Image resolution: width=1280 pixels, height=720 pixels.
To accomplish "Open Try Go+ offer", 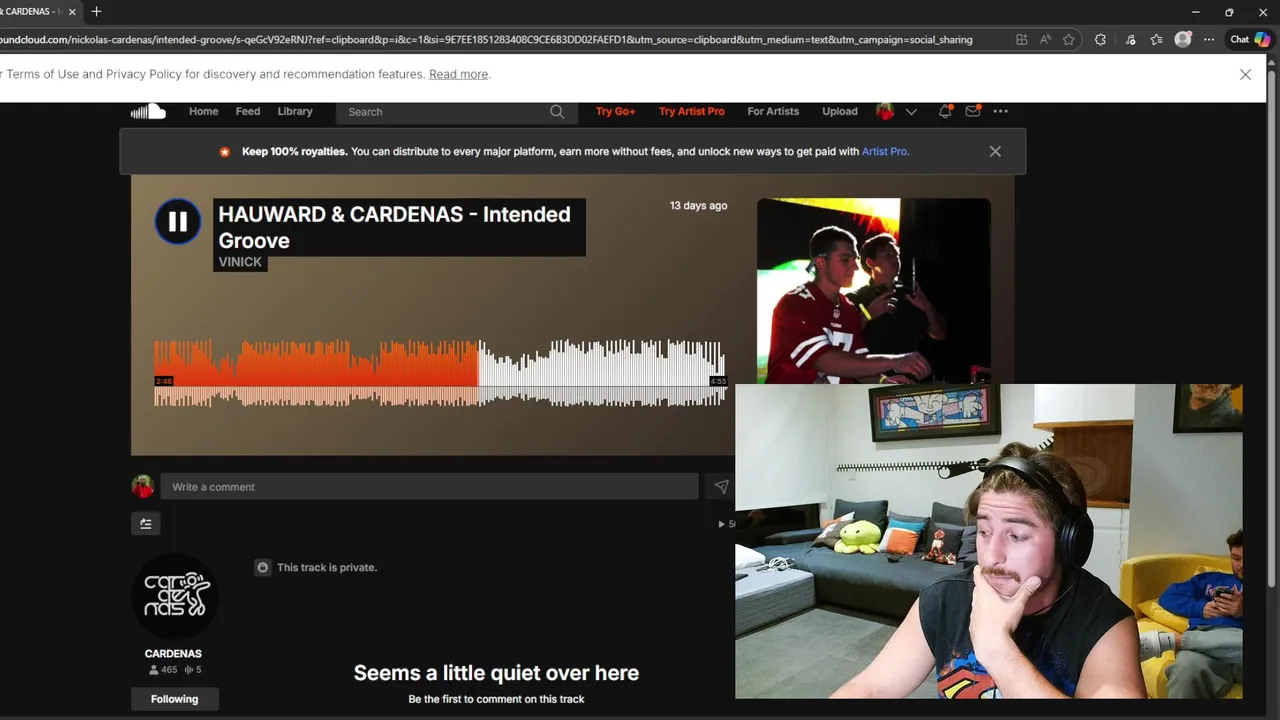I will [x=615, y=111].
